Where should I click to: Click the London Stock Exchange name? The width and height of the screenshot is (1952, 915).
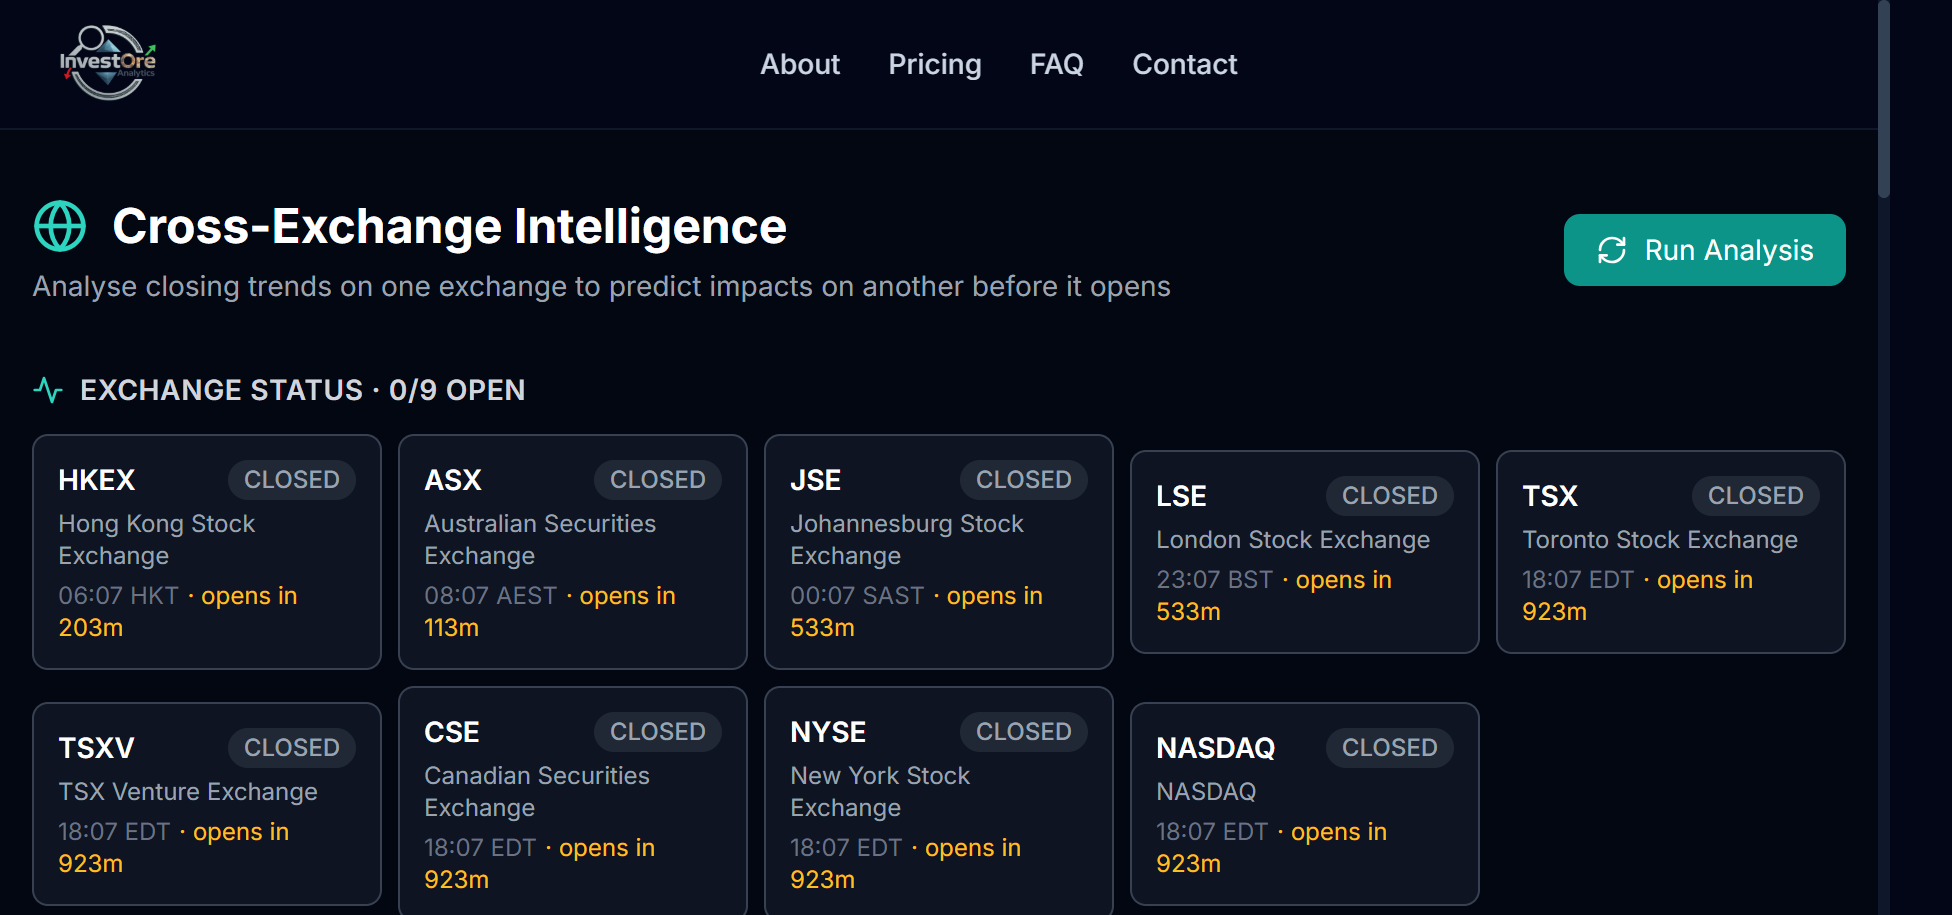pyautogui.click(x=1293, y=540)
